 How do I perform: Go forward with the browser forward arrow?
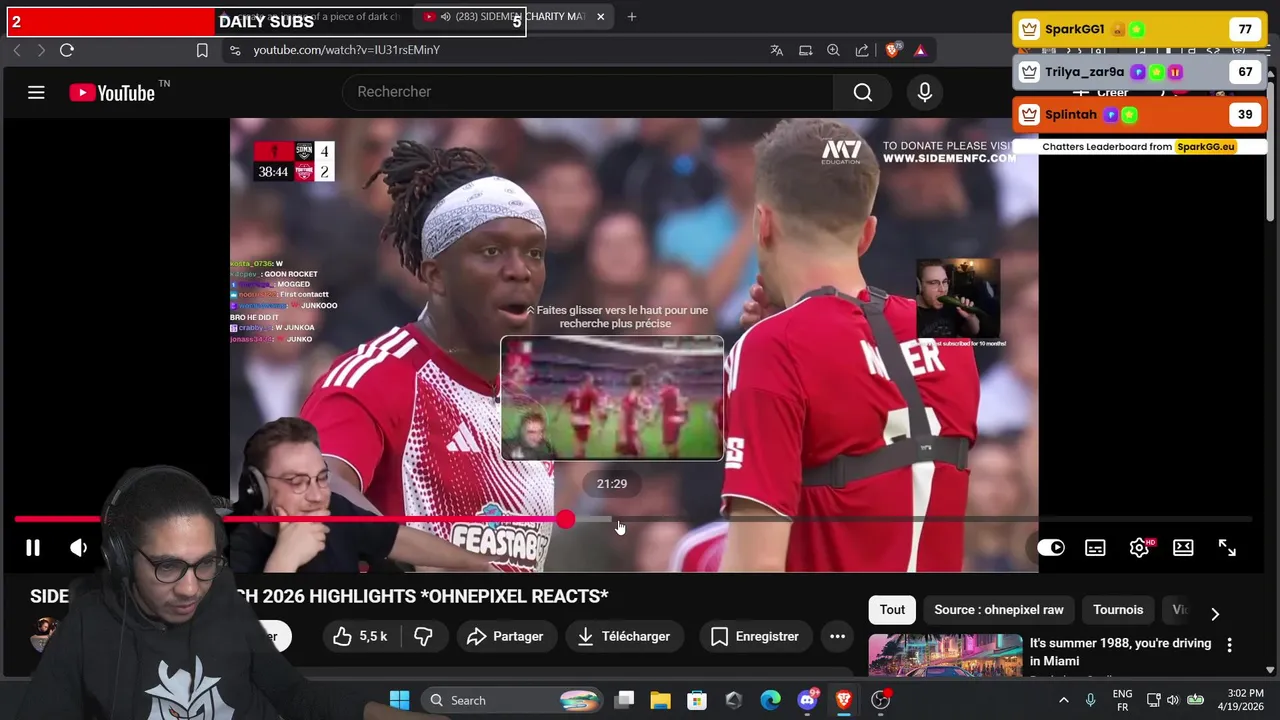[41, 50]
